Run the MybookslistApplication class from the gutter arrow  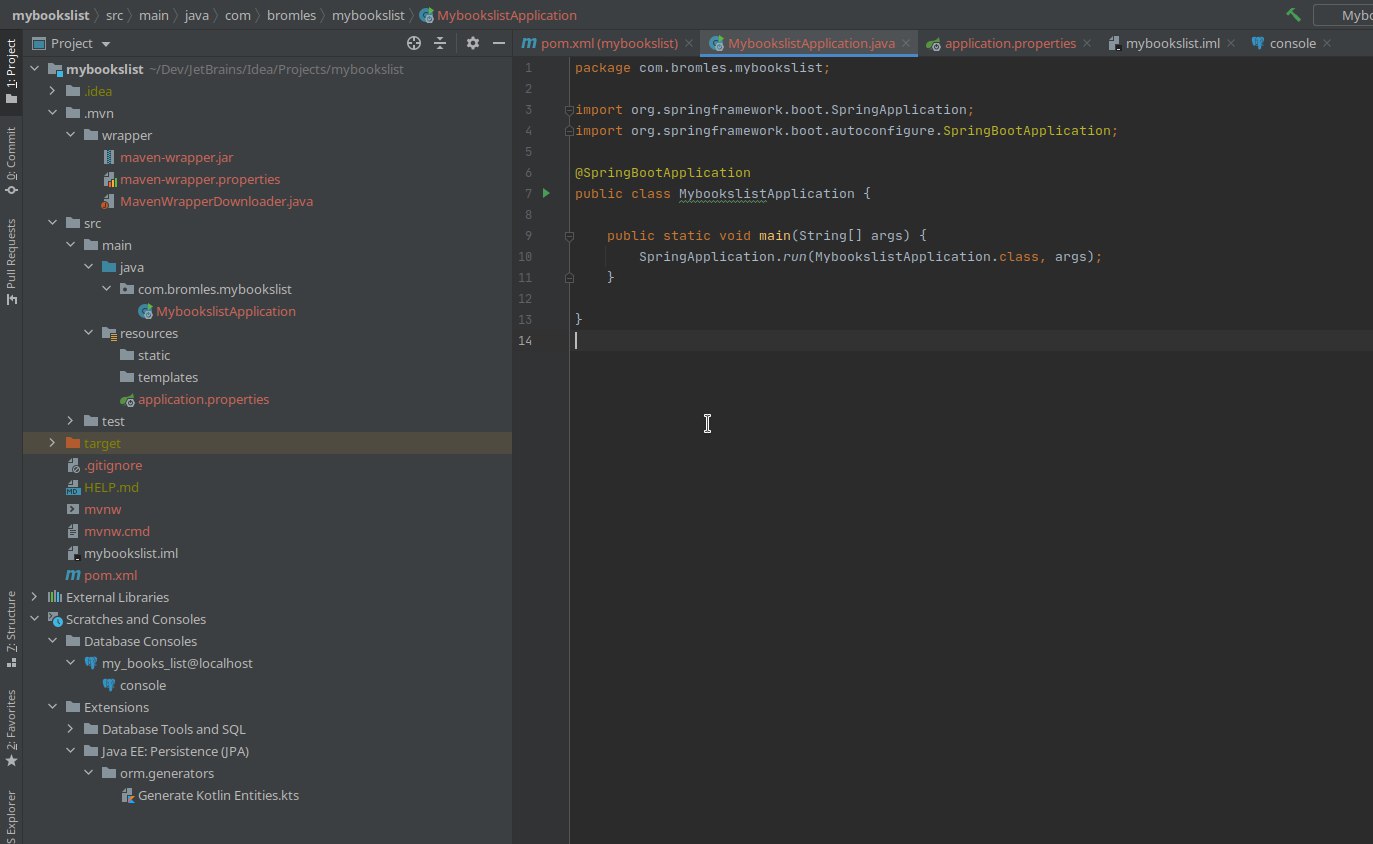[x=546, y=193]
